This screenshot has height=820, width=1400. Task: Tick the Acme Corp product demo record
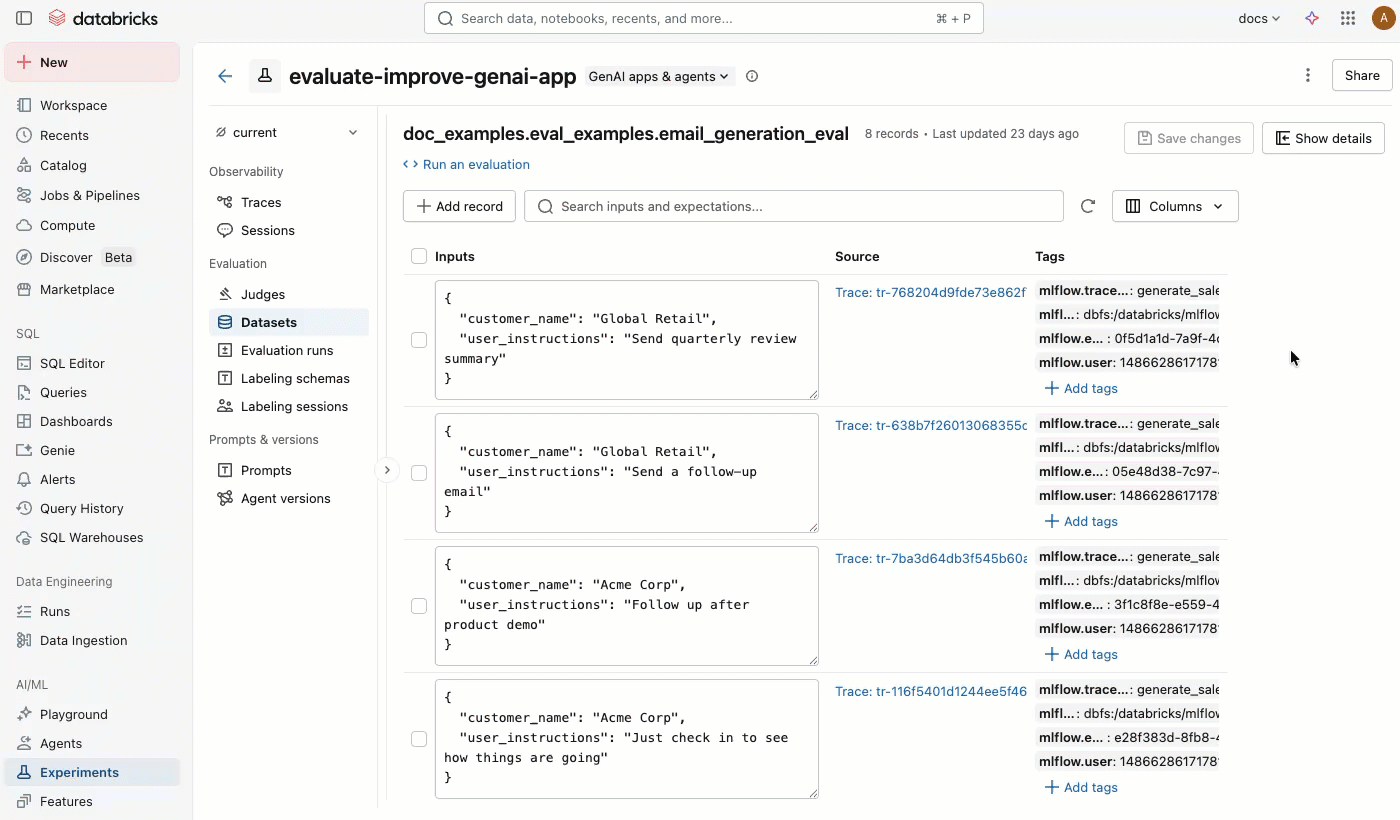click(x=419, y=606)
